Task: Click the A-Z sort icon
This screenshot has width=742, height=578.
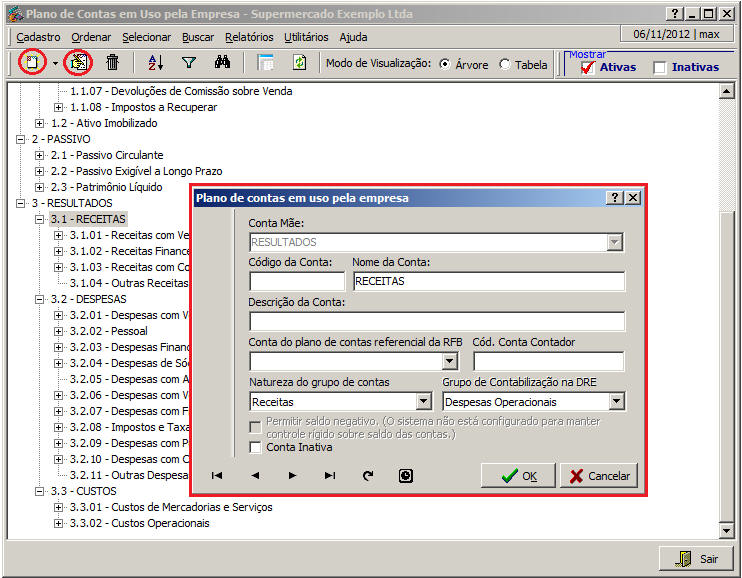Action: pyautogui.click(x=155, y=63)
